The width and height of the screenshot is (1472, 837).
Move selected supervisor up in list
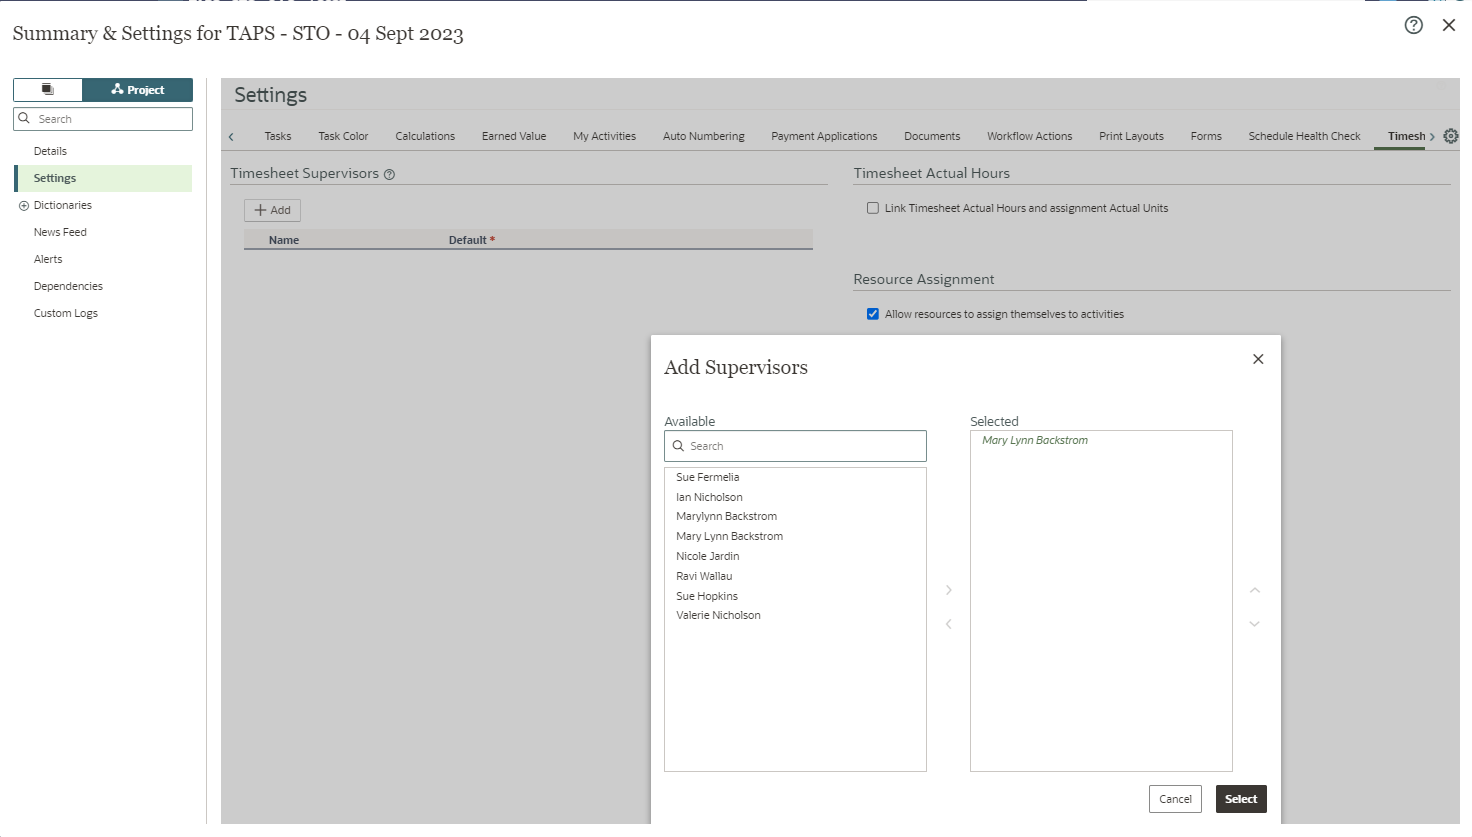click(1254, 590)
